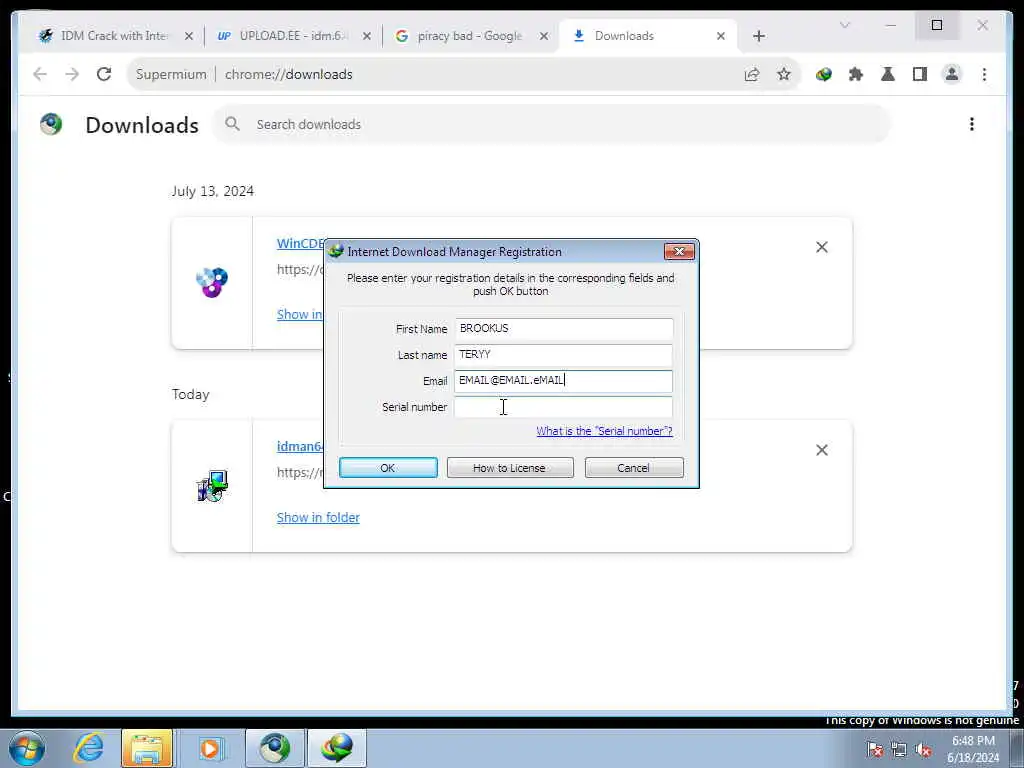Focus the Serial number input field

(563, 407)
